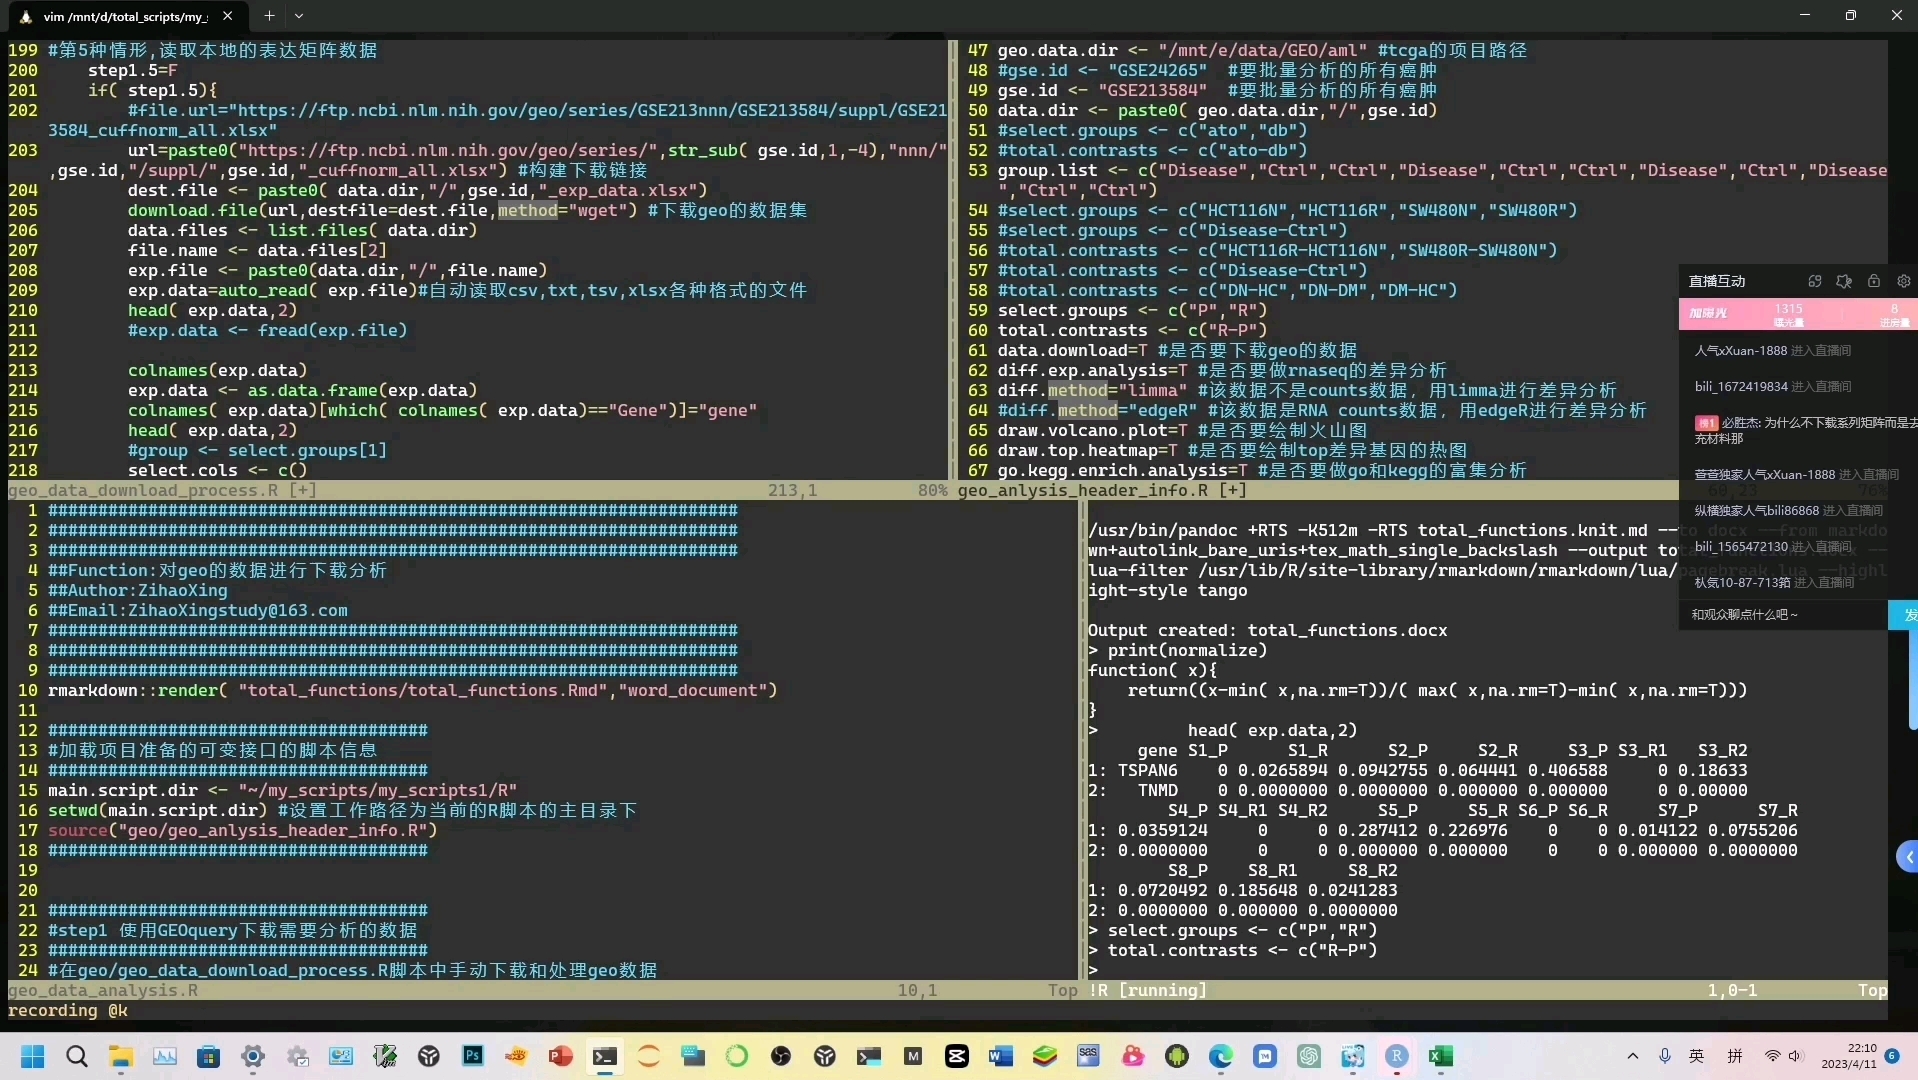This screenshot has width=1918, height=1080.
Task: Open network and volume quick settings
Action: [1783, 1056]
